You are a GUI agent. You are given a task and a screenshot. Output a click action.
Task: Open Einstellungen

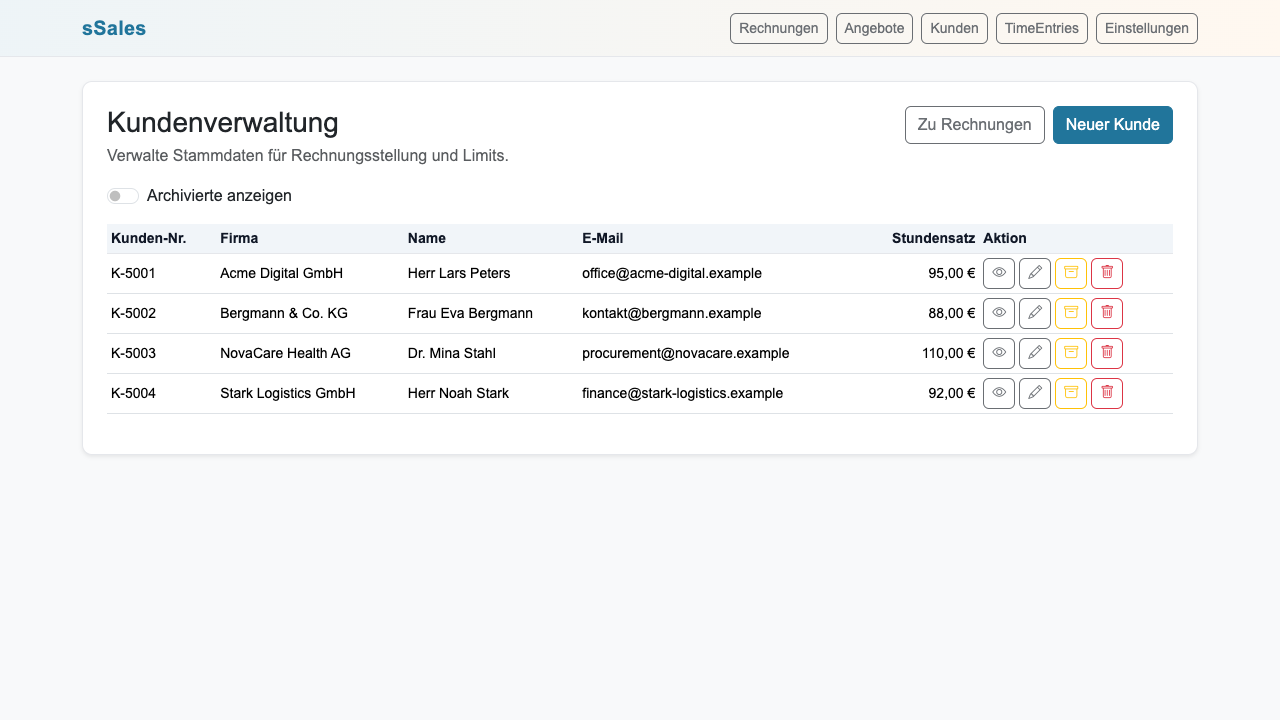[1146, 28]
